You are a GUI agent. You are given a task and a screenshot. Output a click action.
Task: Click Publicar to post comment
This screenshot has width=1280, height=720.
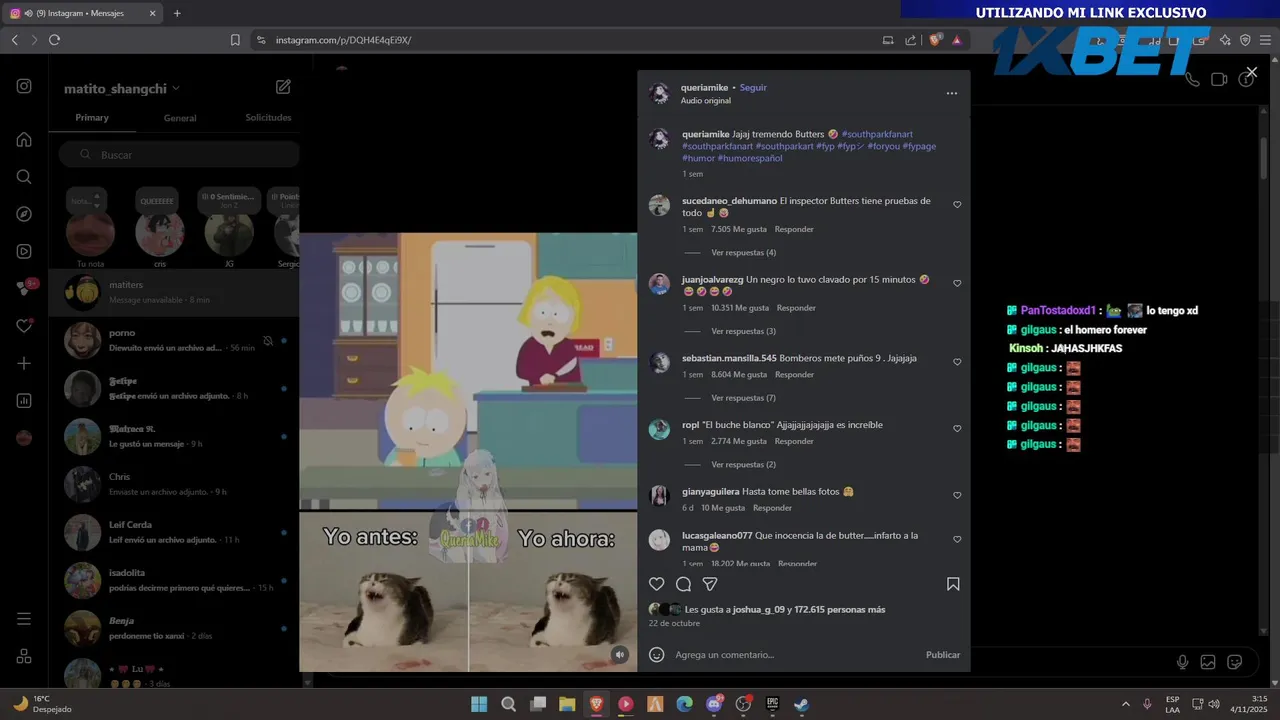pyautogui.click(x=942, y=655)
